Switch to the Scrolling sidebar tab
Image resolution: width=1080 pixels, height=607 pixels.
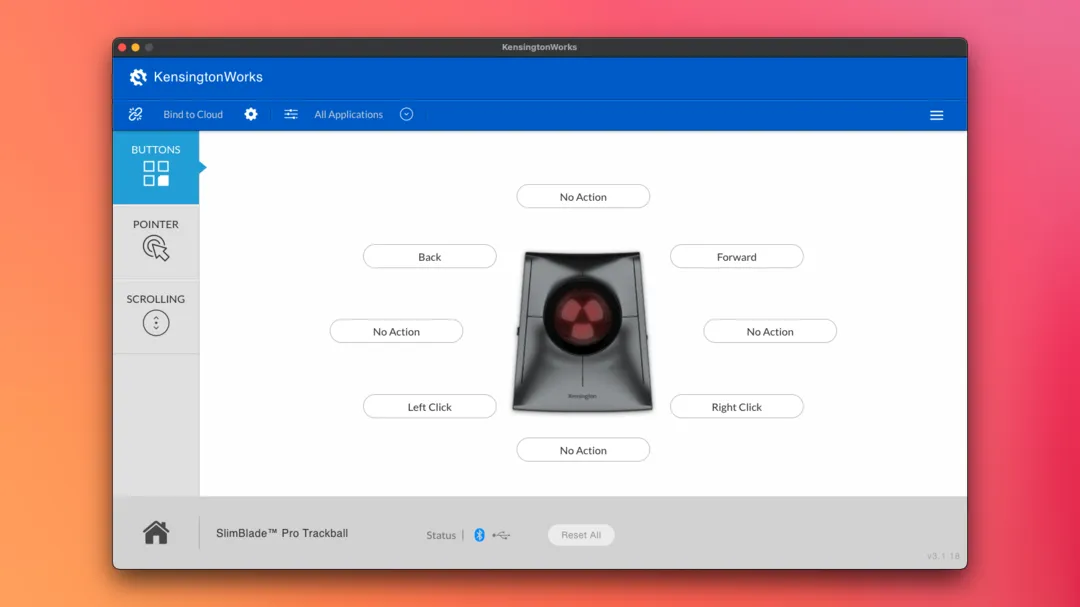pyautogui.click(x=156, y=316)
